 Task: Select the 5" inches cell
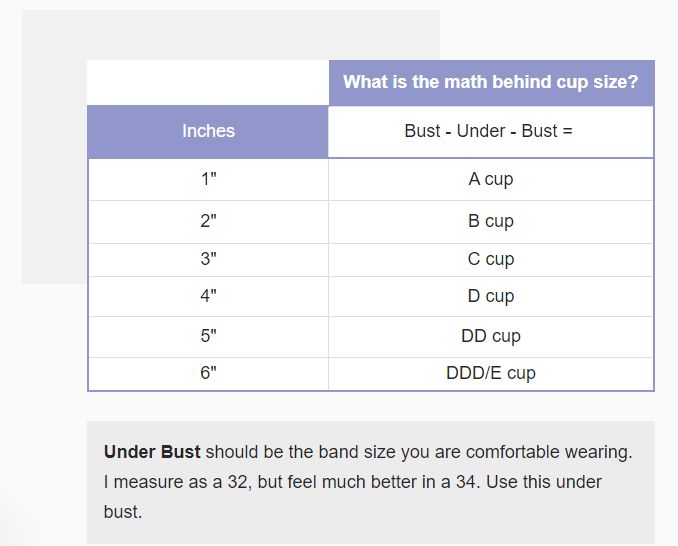(208, 337)
